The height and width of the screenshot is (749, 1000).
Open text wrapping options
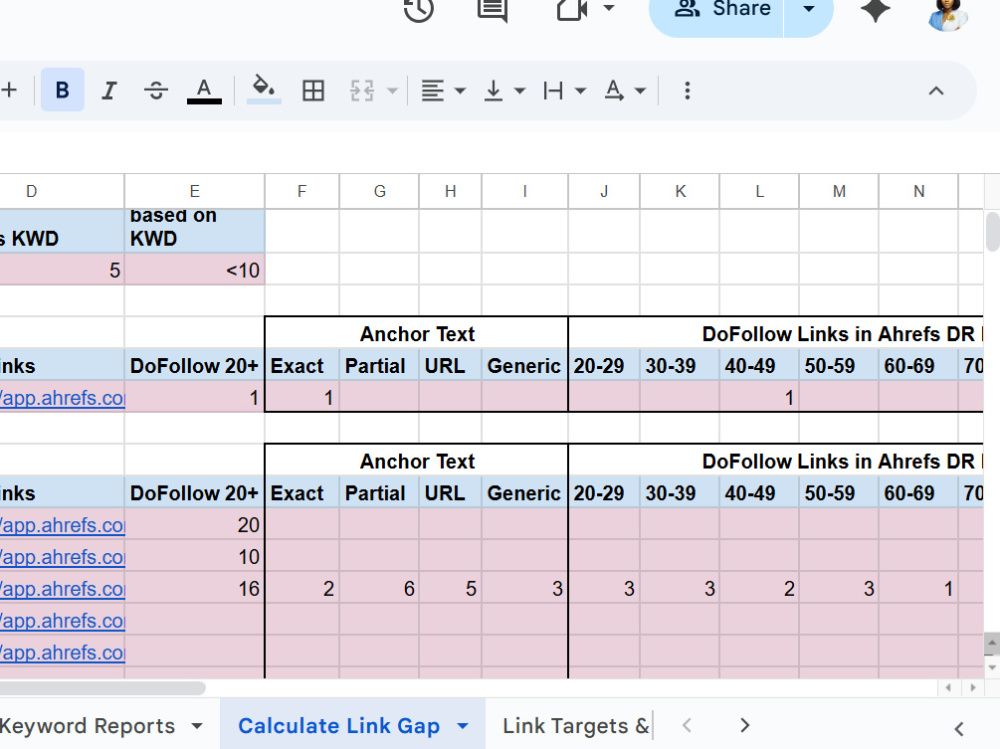[x=553, y=90]
